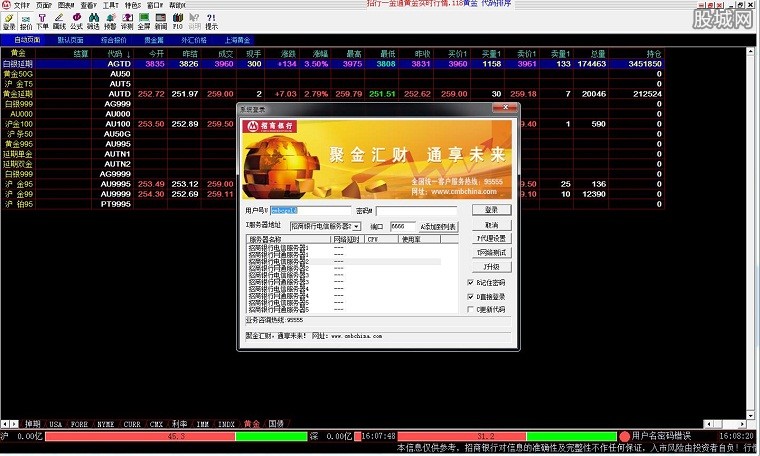Switch to the 外汇价格 tab
This screenshot has width=760, height=456.
click(x=194, y=40)
